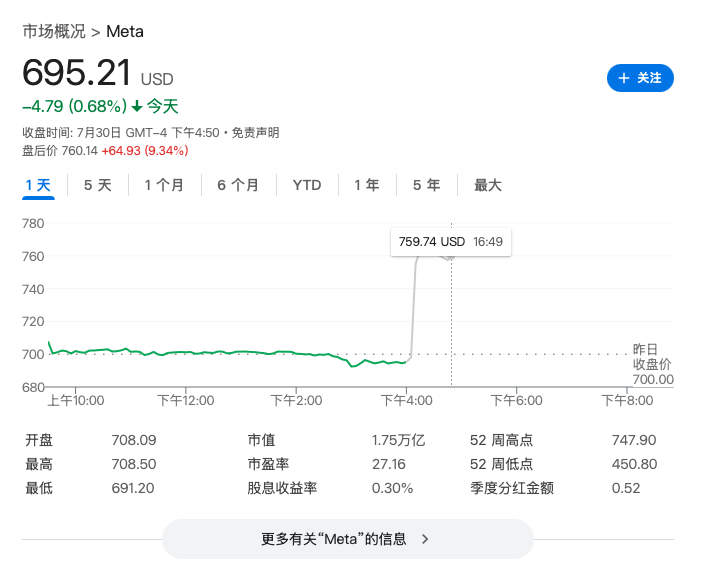
Task: Click the 最低 value 691.20
Action: [x=133, y=488]
